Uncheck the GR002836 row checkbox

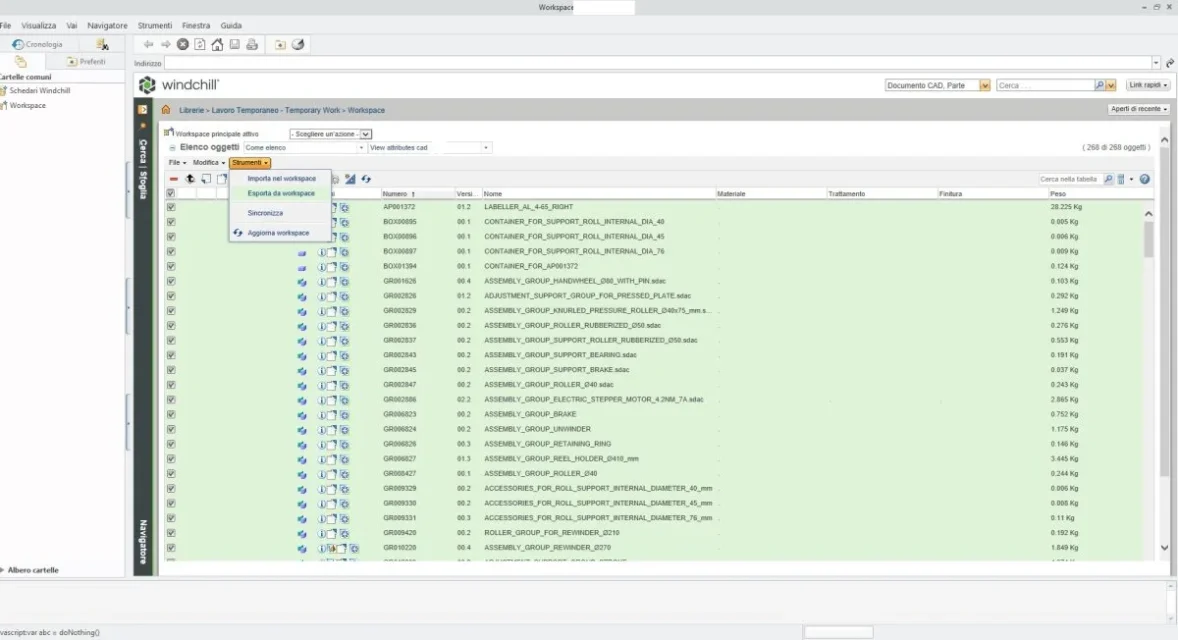coord(171,325)
